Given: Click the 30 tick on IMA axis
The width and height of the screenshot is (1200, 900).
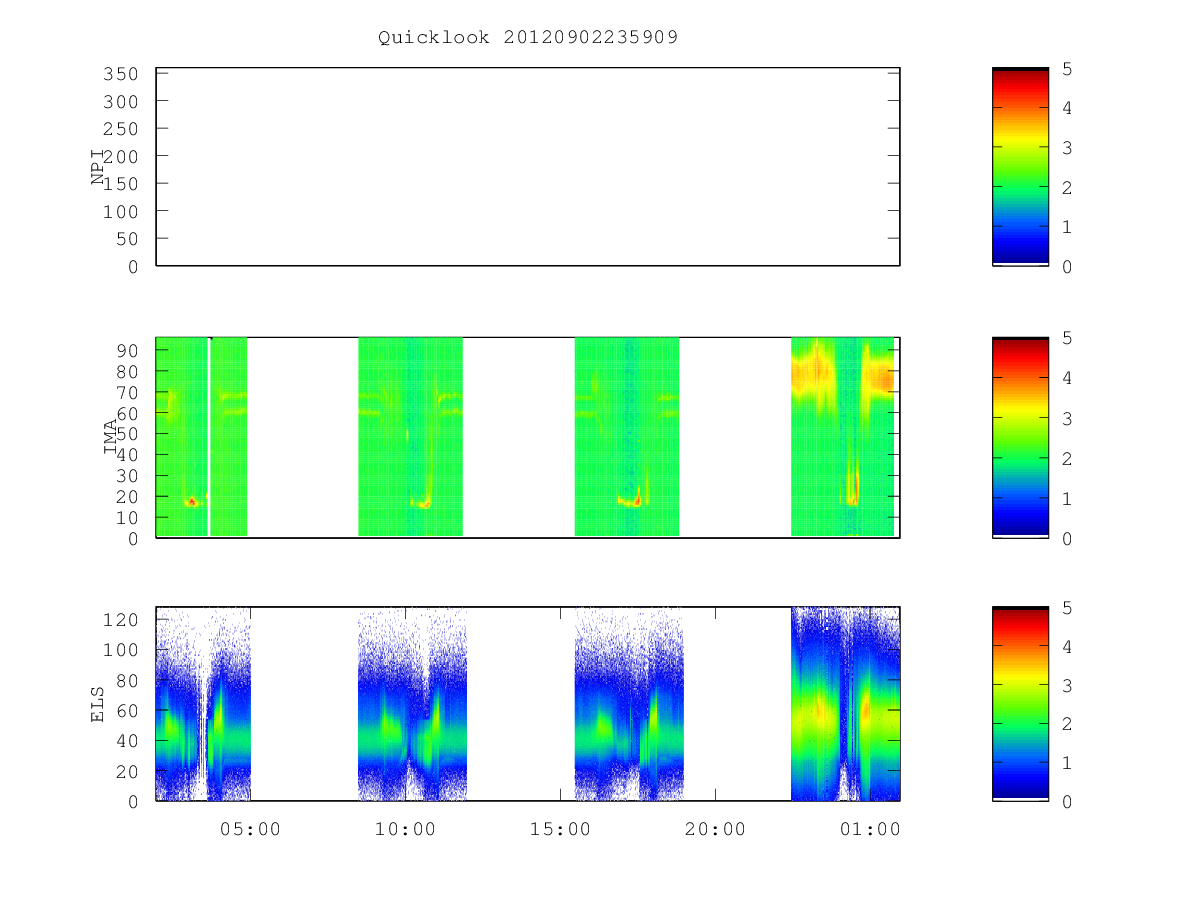Looking at the screenshot, I should pos(127,476).
